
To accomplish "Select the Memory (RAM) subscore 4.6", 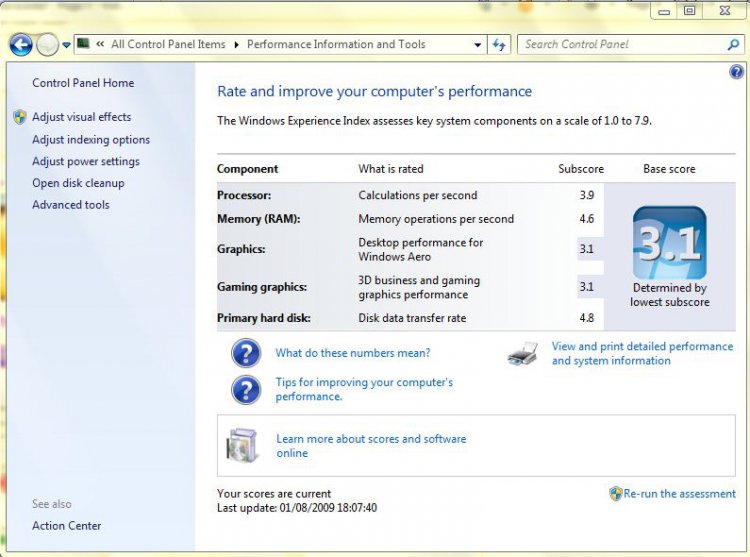I will pyautogui.click(x=587, y=219).
